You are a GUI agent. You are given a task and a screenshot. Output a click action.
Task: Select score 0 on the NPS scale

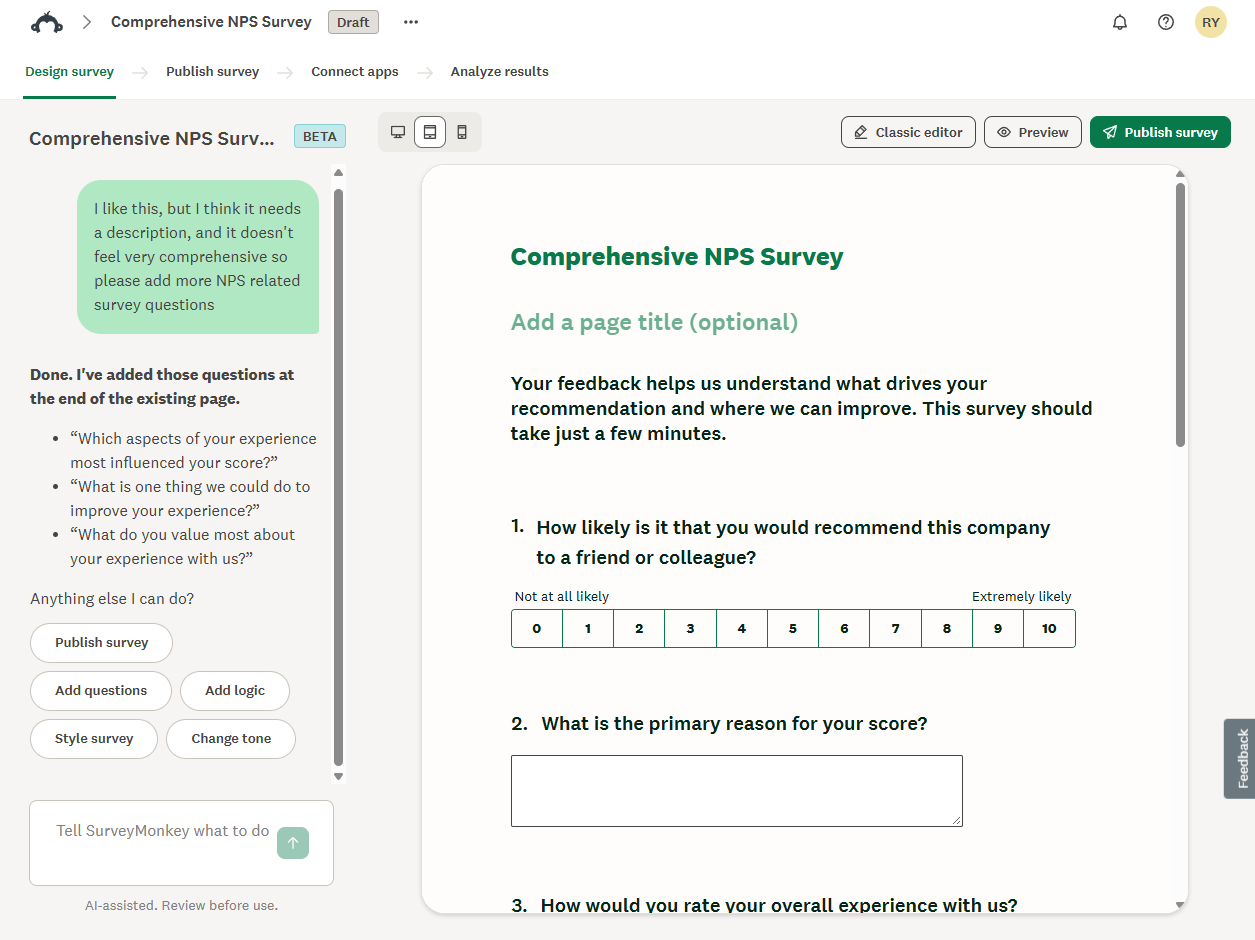pos(537,629)
